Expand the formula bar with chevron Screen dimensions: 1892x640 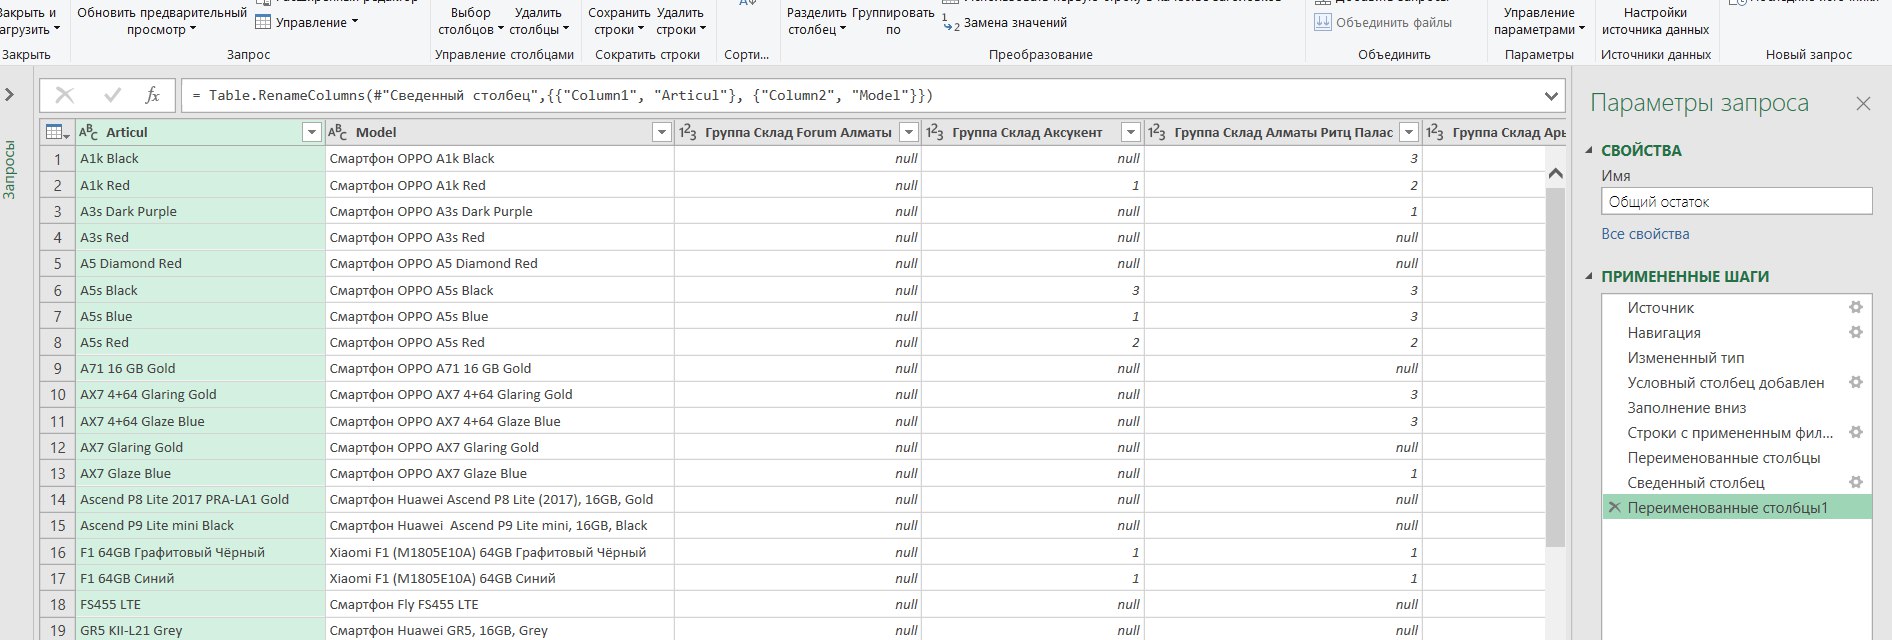pos(1551,96)
